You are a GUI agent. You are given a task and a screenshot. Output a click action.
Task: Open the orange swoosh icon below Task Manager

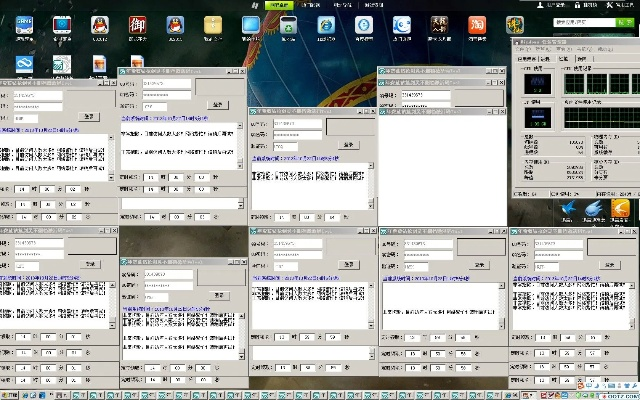[621, 209]
